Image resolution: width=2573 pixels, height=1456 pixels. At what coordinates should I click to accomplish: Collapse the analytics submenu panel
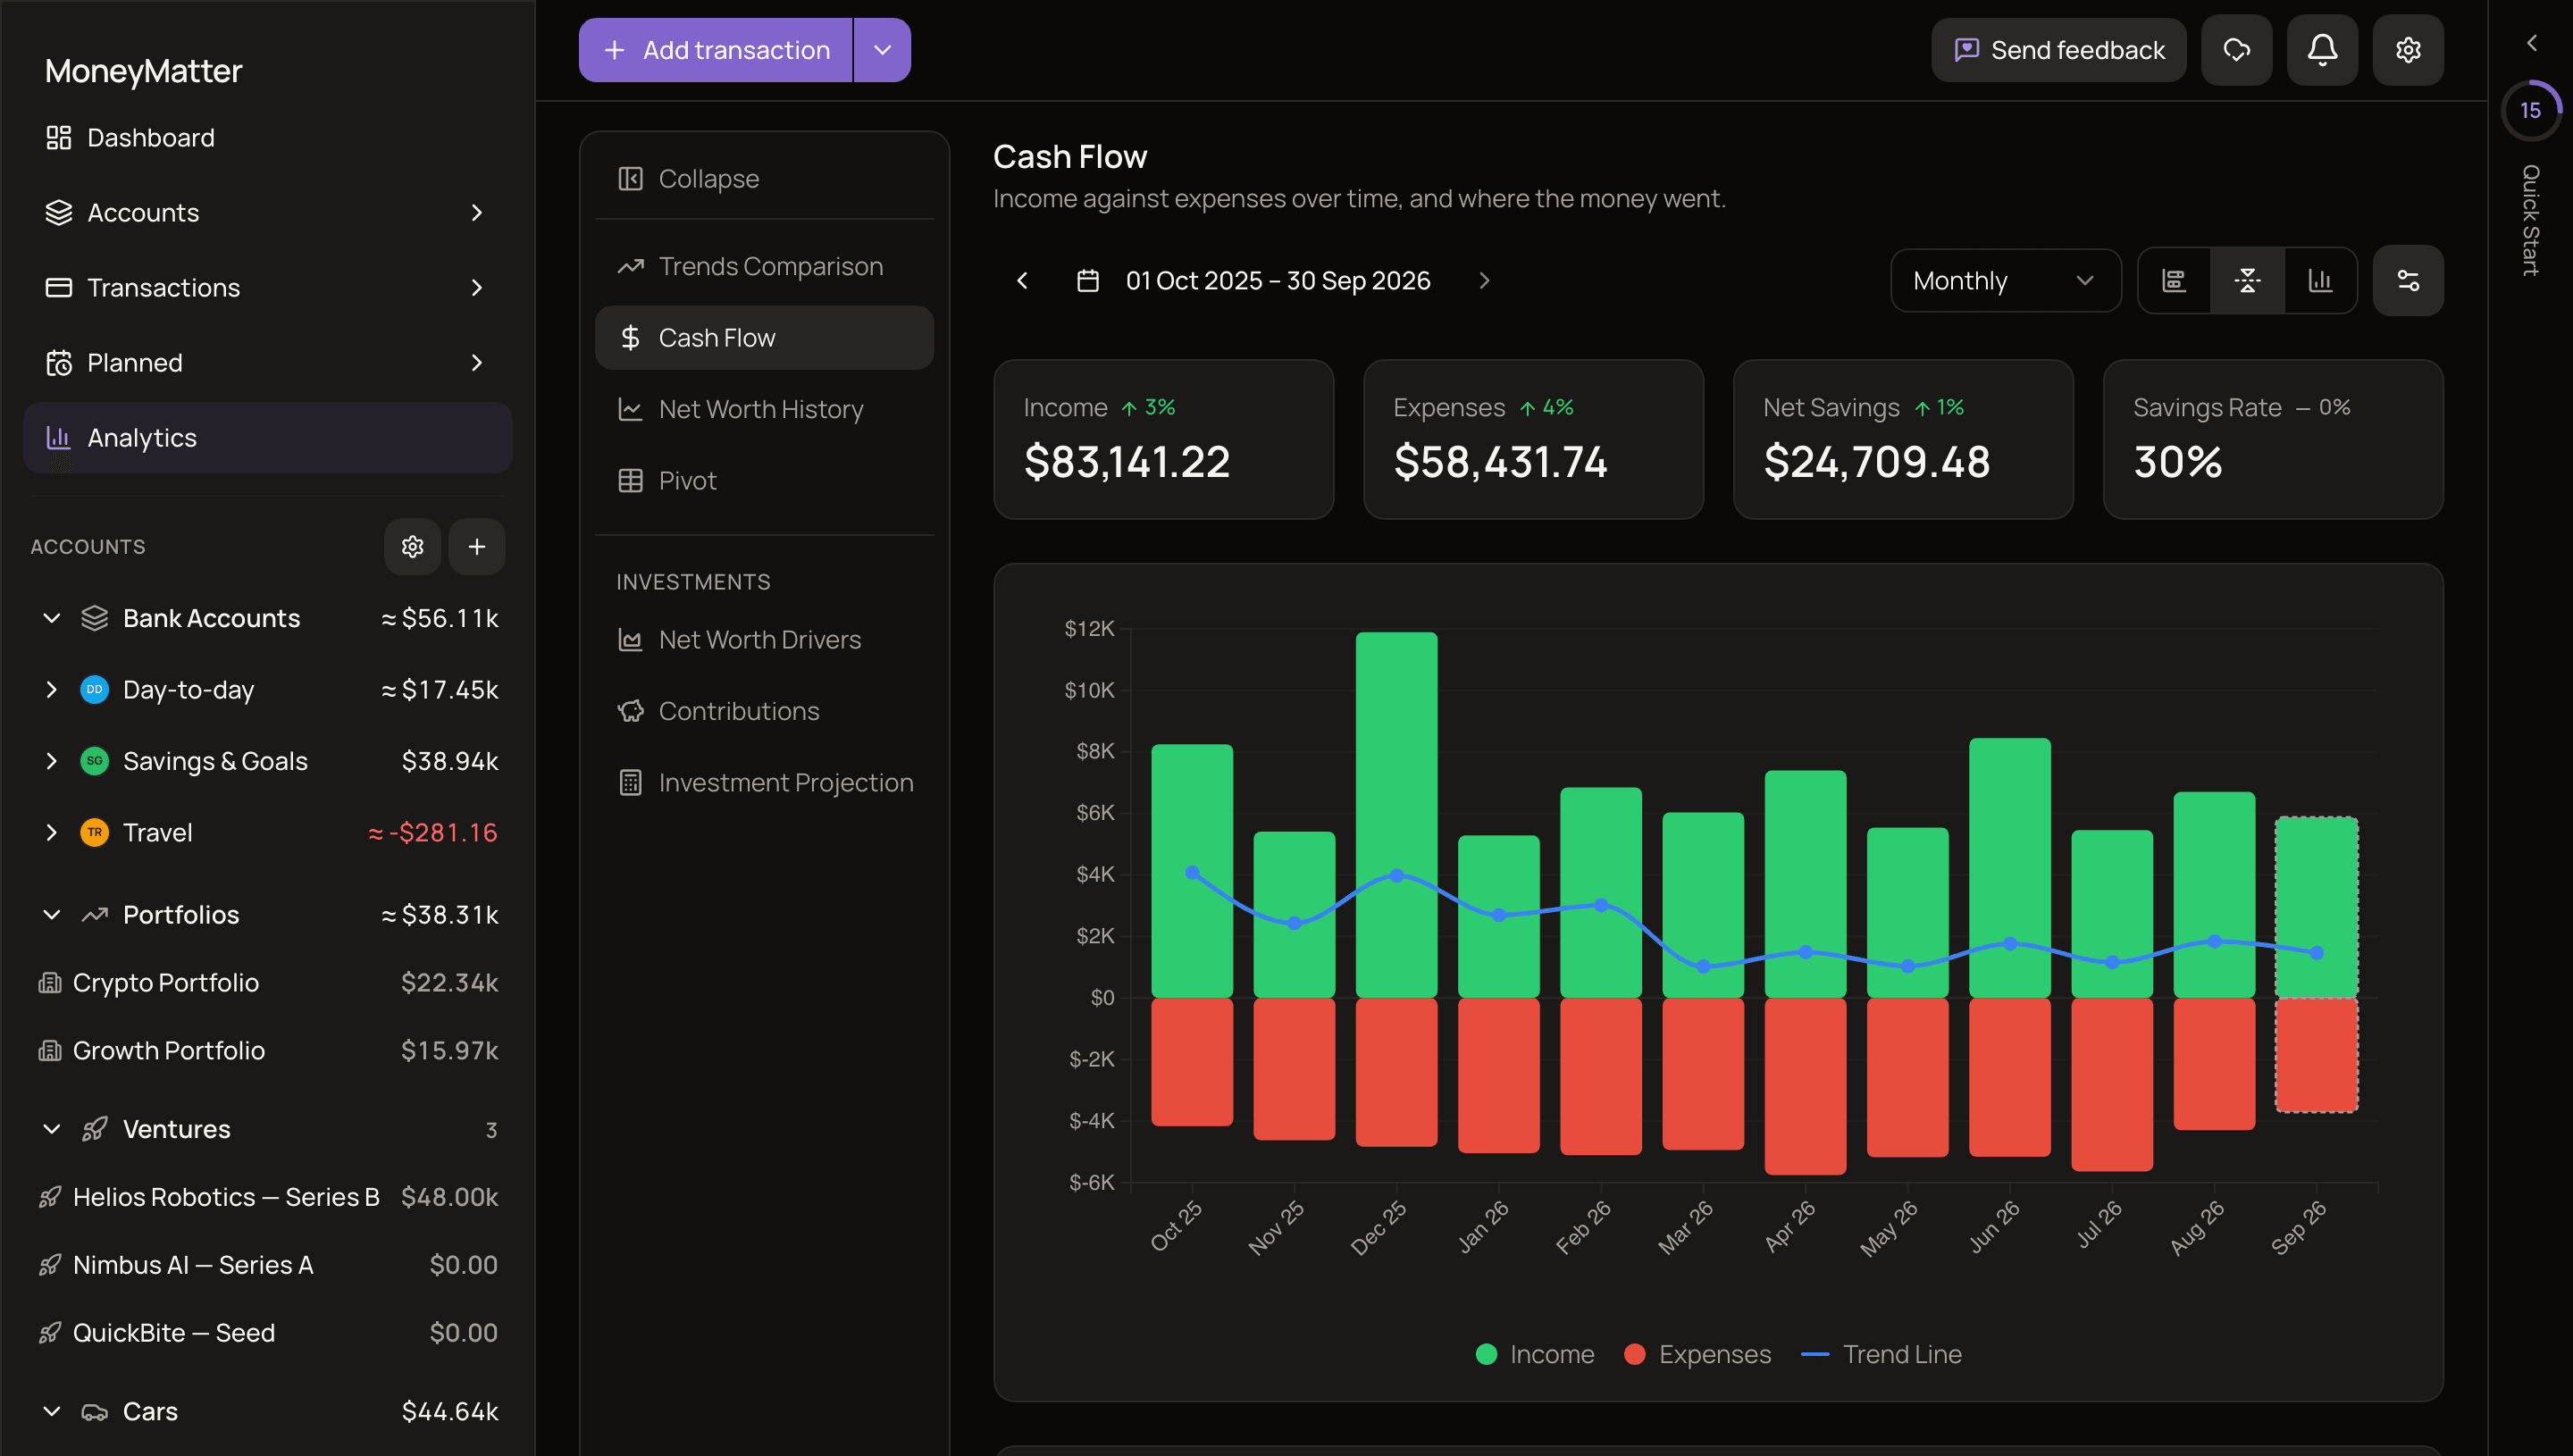point(764,178)
